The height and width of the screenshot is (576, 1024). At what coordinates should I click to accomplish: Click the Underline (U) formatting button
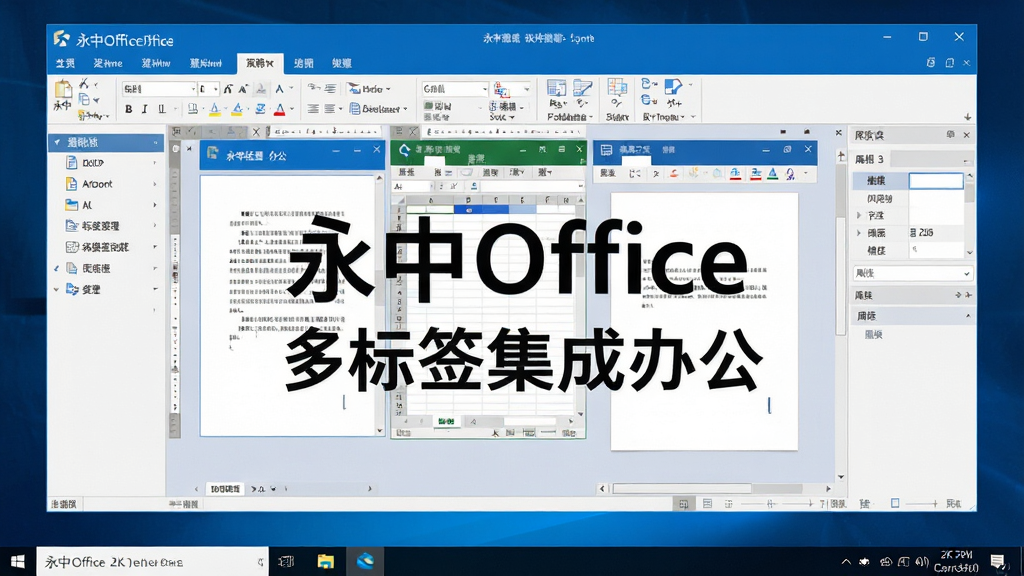161,109
